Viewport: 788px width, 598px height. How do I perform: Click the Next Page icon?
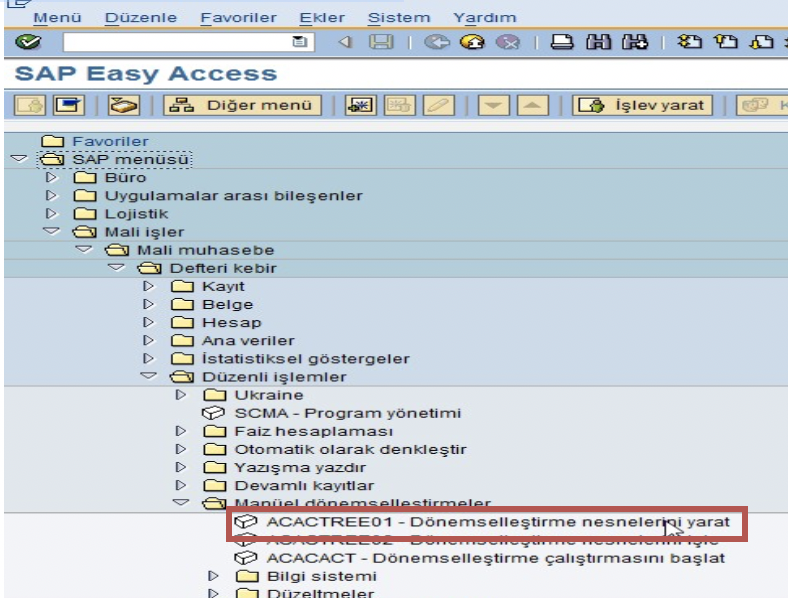[761, 42]
